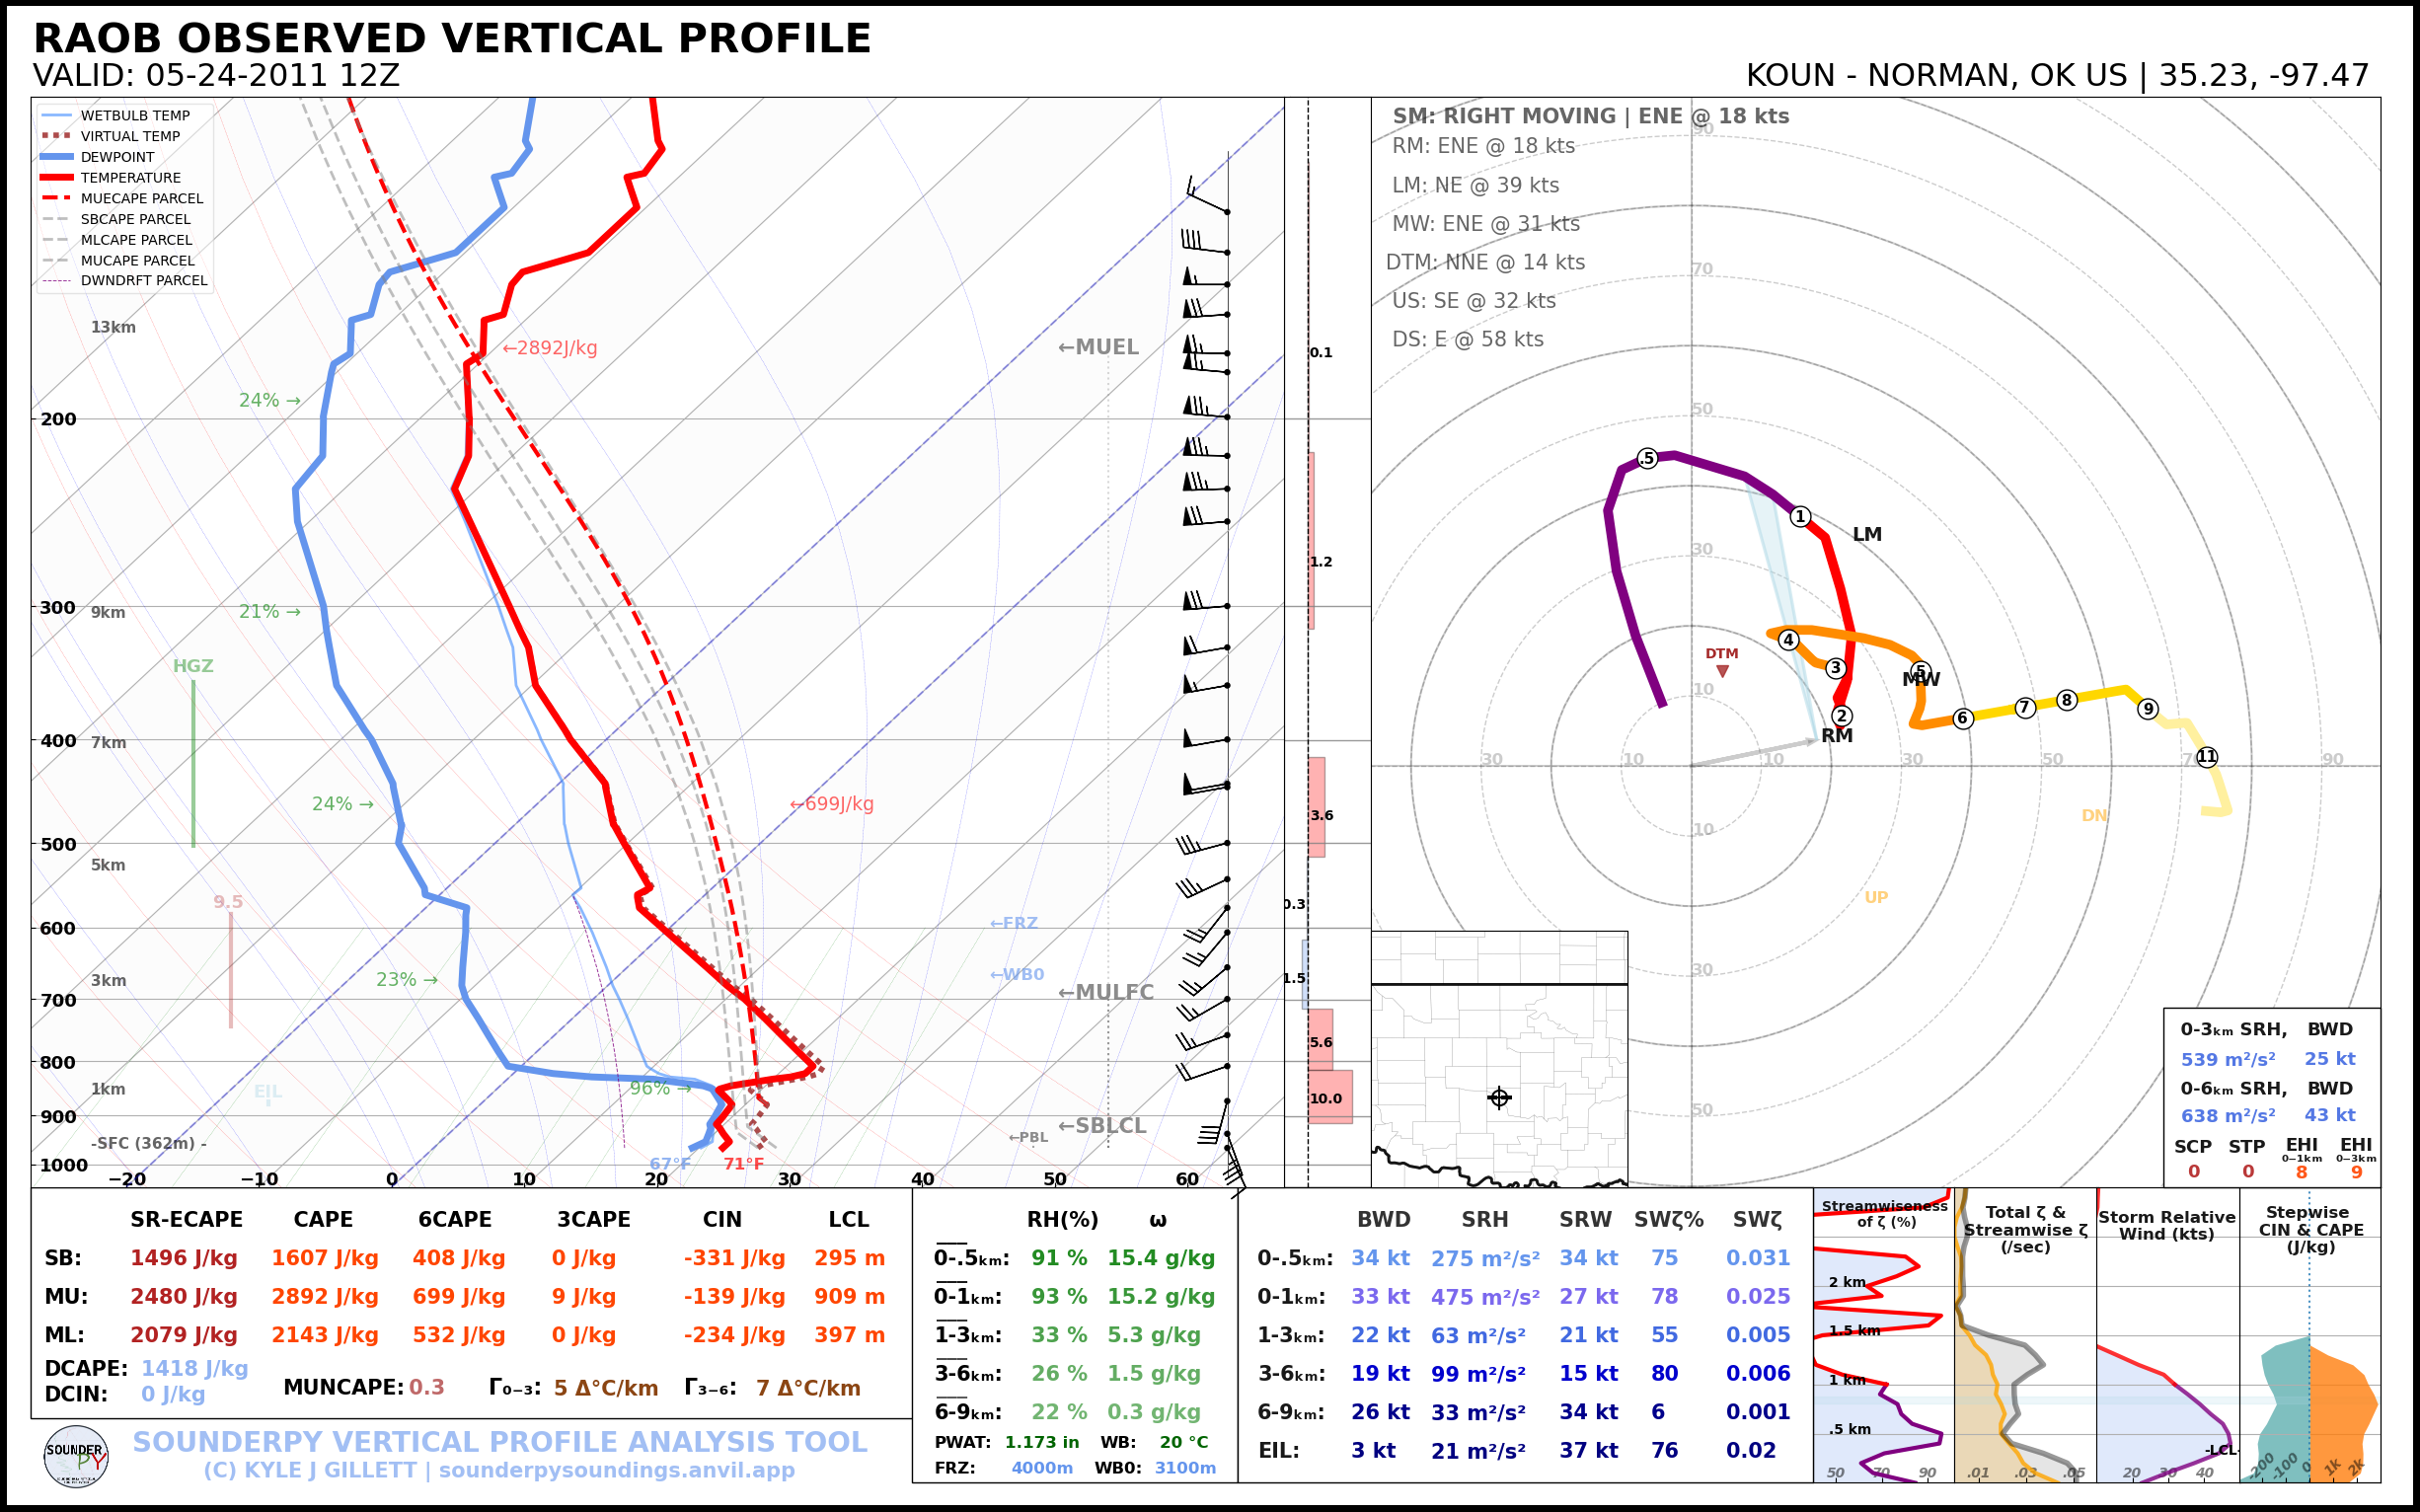Click hodograph height marker numbered 9
The width and height of the screenshot is (2420, 1512).
tap(2148, 709)
